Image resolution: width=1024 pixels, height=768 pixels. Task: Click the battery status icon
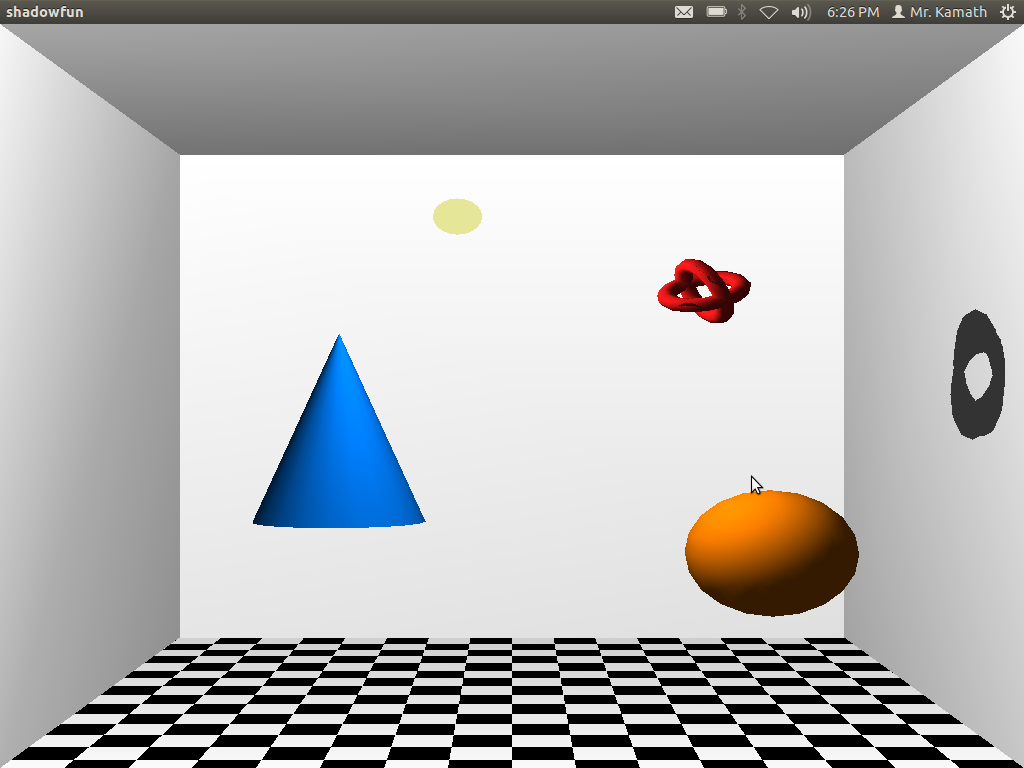click(714, 12)
